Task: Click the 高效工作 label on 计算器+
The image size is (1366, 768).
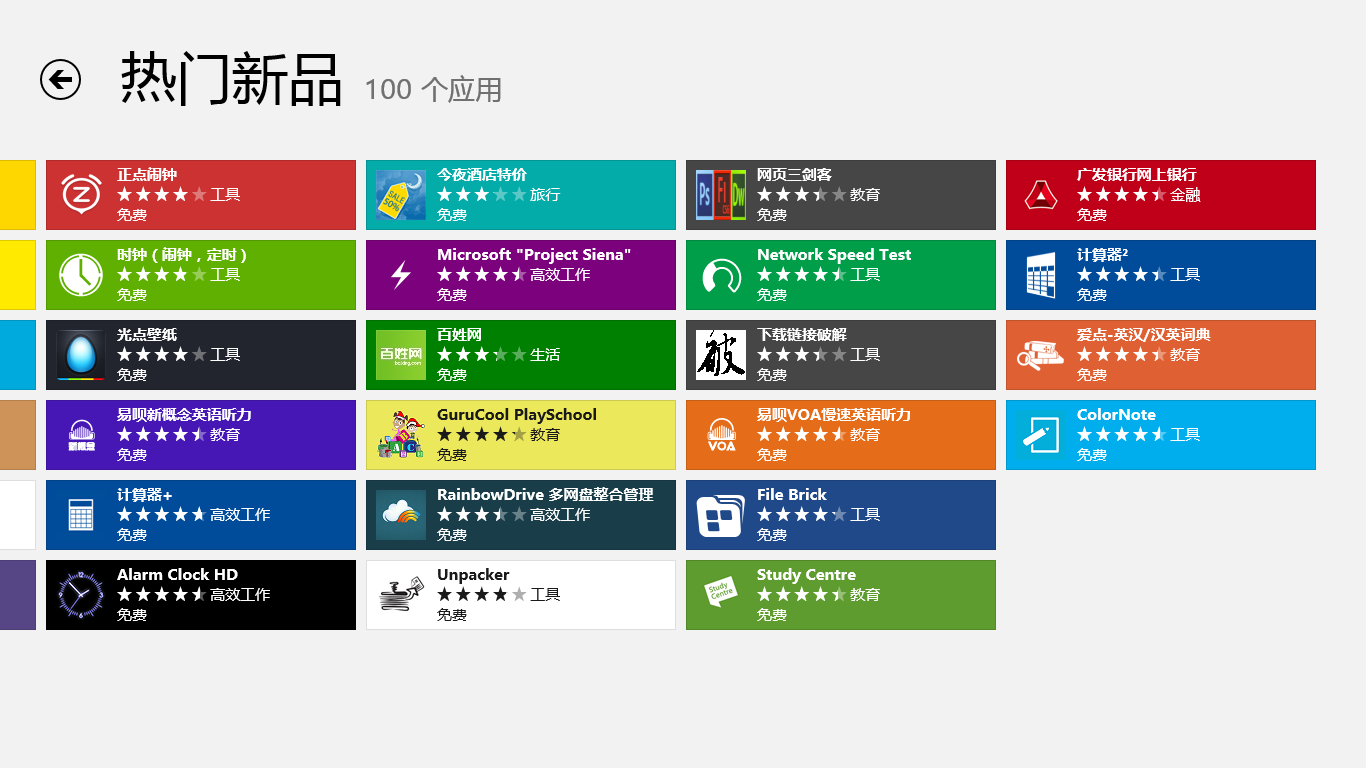Action: click(x=240, y=515)
